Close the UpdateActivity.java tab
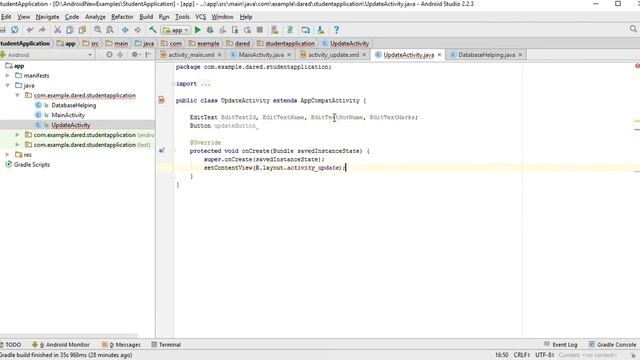640x360 pixels. tap(439, 55)
